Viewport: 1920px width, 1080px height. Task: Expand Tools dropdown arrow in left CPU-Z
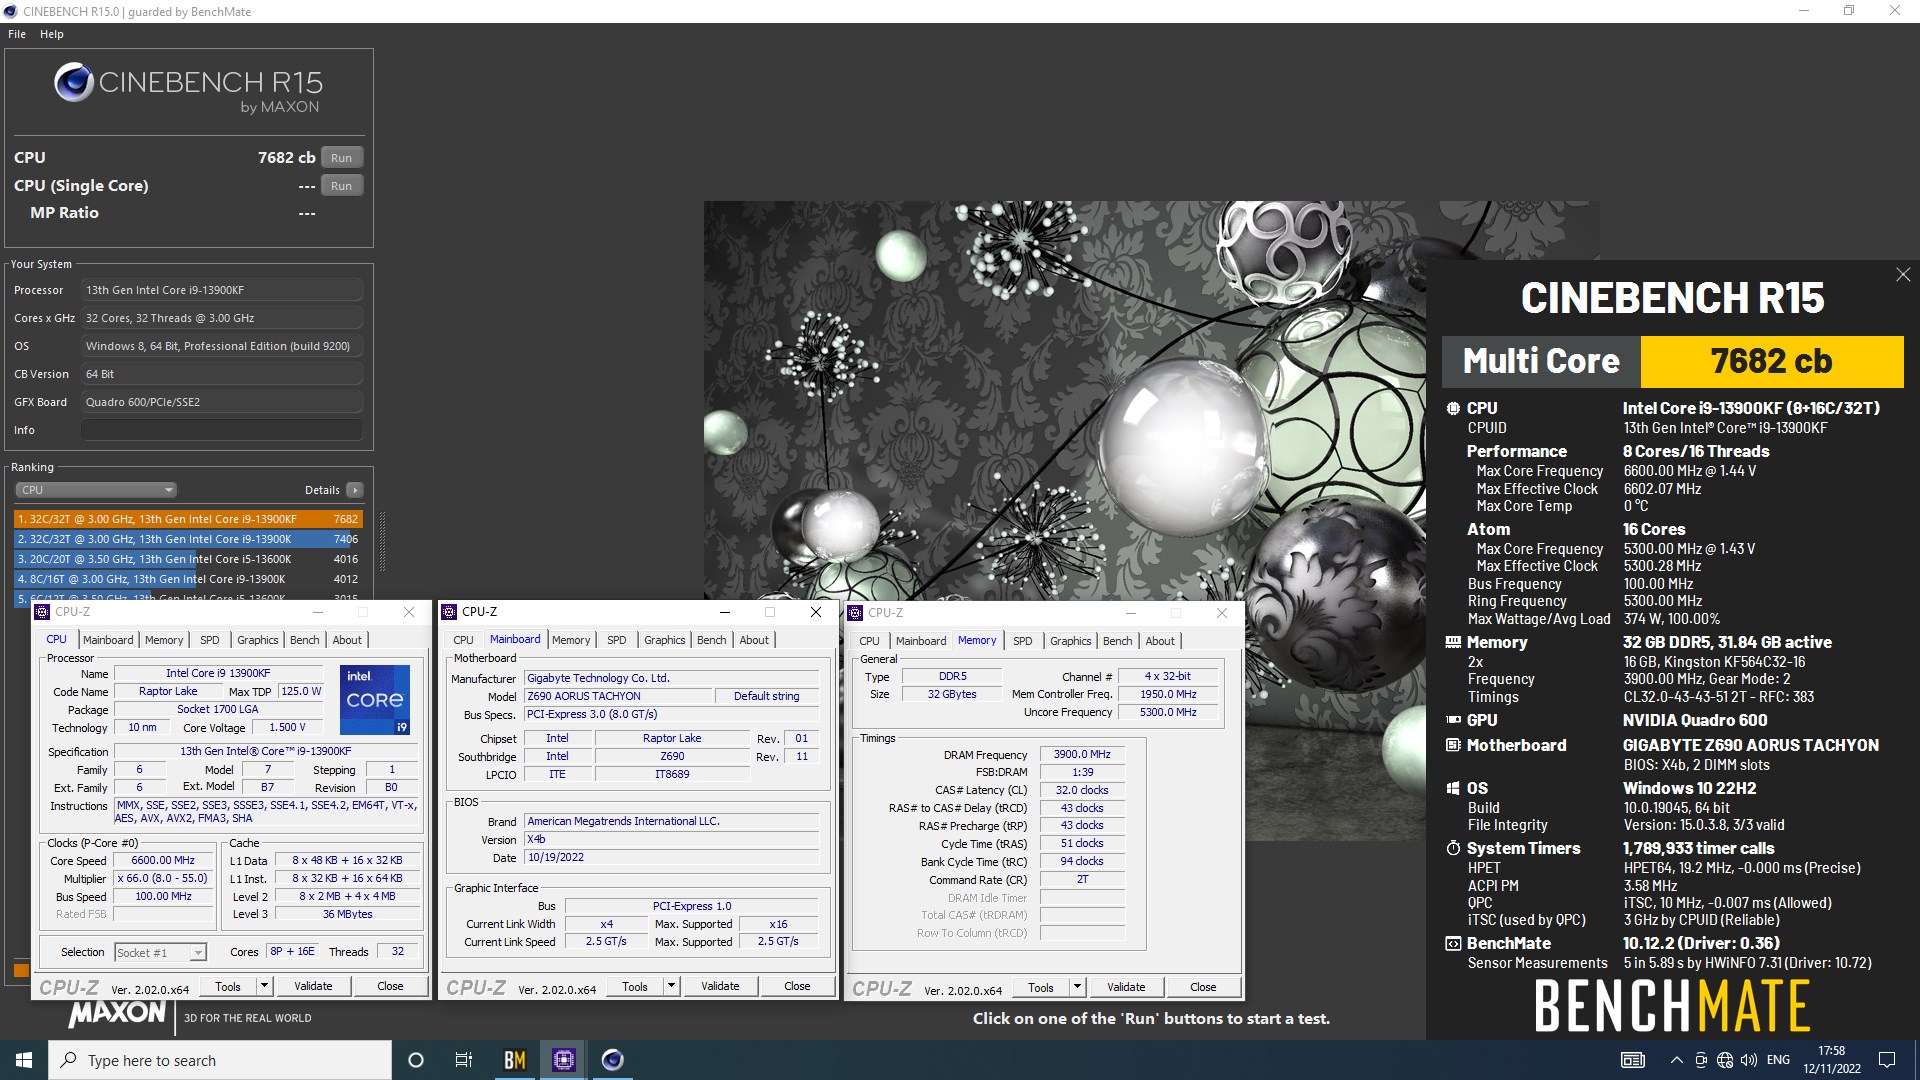tap(265, 986)
